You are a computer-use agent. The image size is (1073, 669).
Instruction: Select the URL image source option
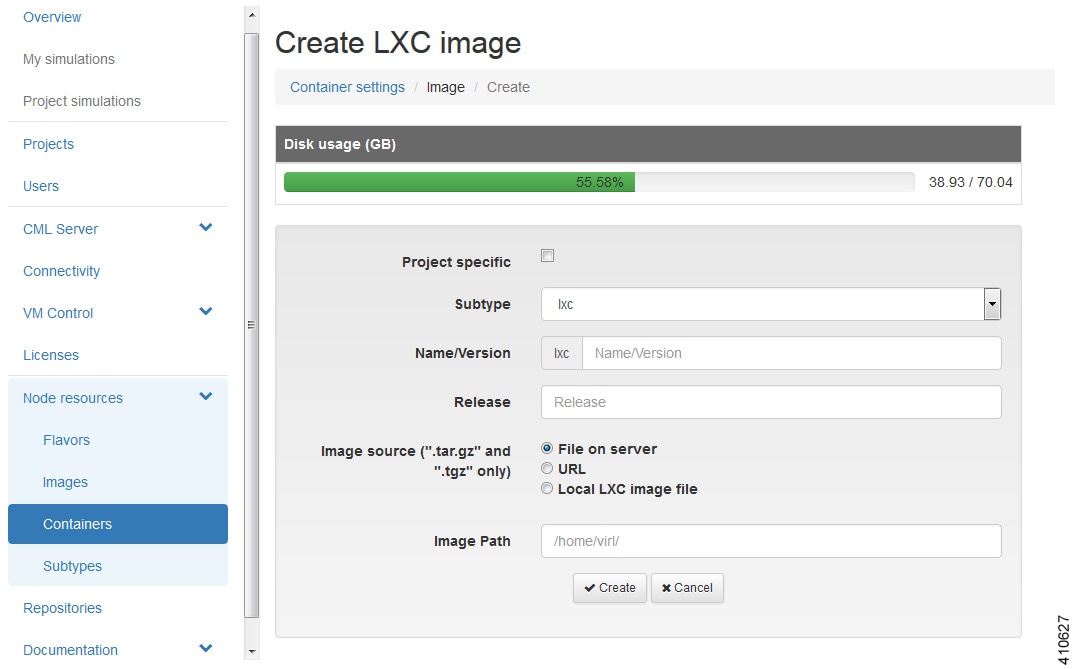547,469
